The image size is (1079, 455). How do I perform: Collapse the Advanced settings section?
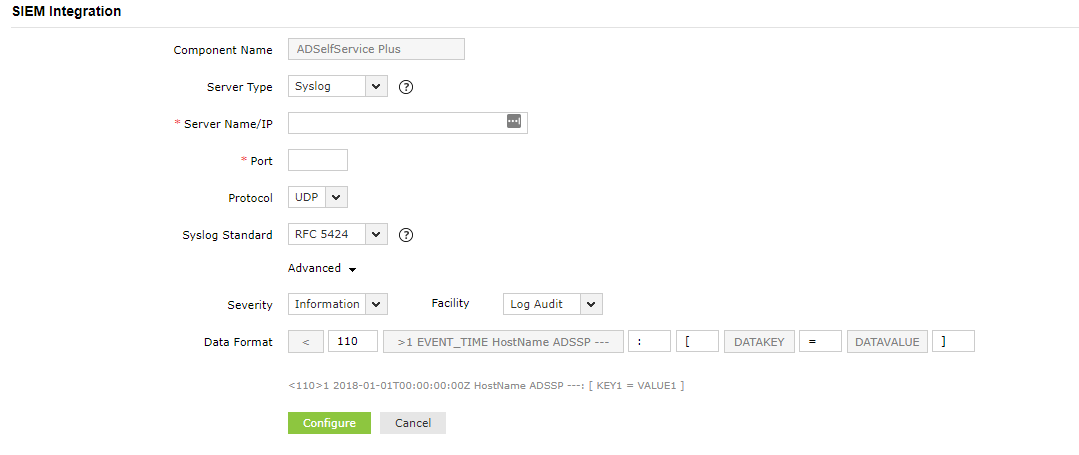click(x=322, y=269)
